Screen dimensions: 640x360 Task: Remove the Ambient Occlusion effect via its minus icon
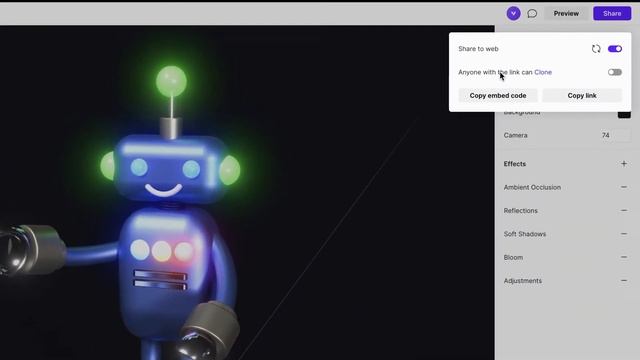624,187
